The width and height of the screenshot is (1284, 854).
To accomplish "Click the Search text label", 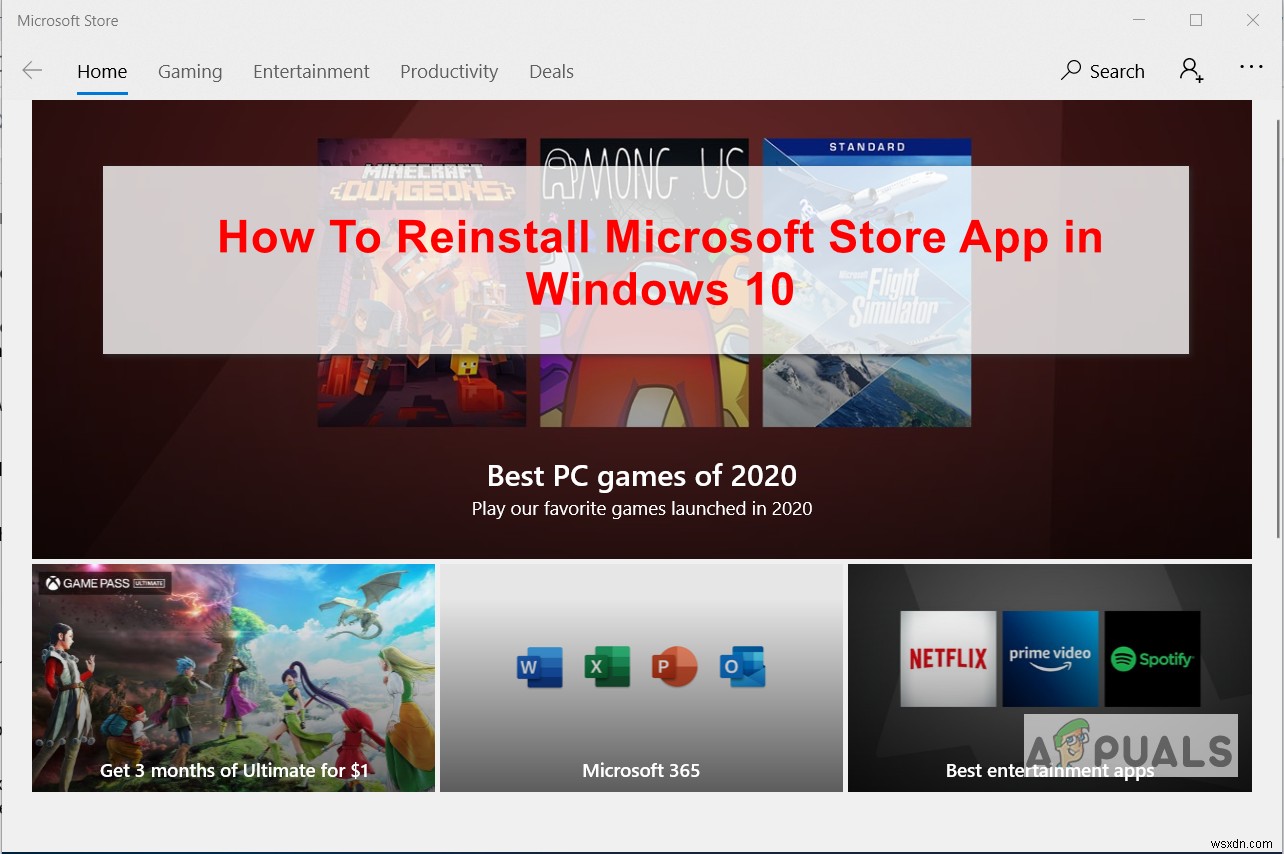I will pos(1117,71).
